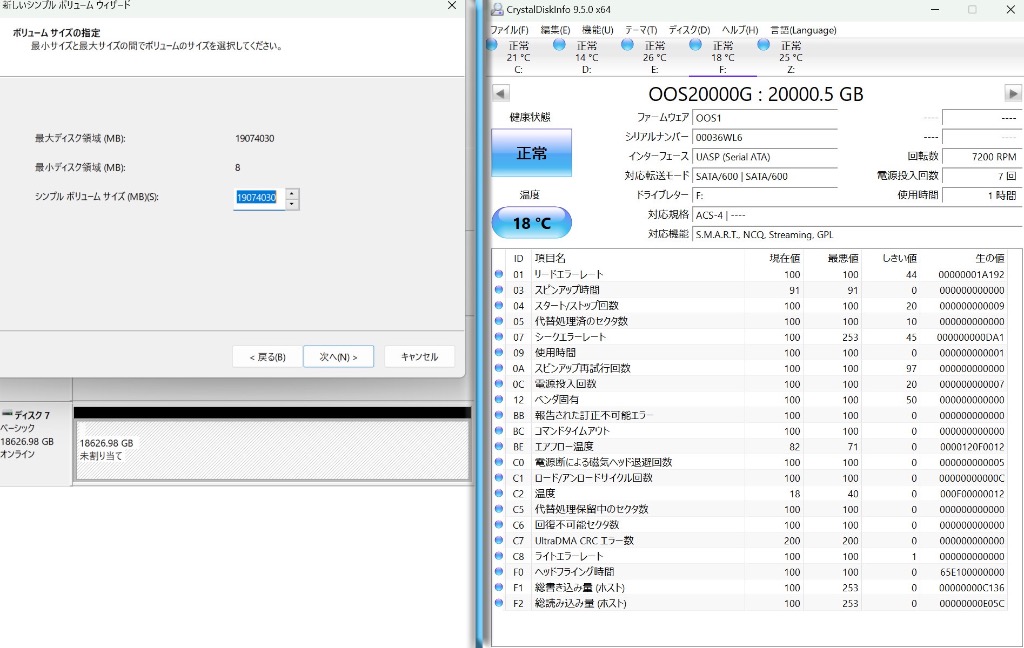
Task: Open the ファイル(F) menu
Action: pyautogui.click(x=509, y=30)
